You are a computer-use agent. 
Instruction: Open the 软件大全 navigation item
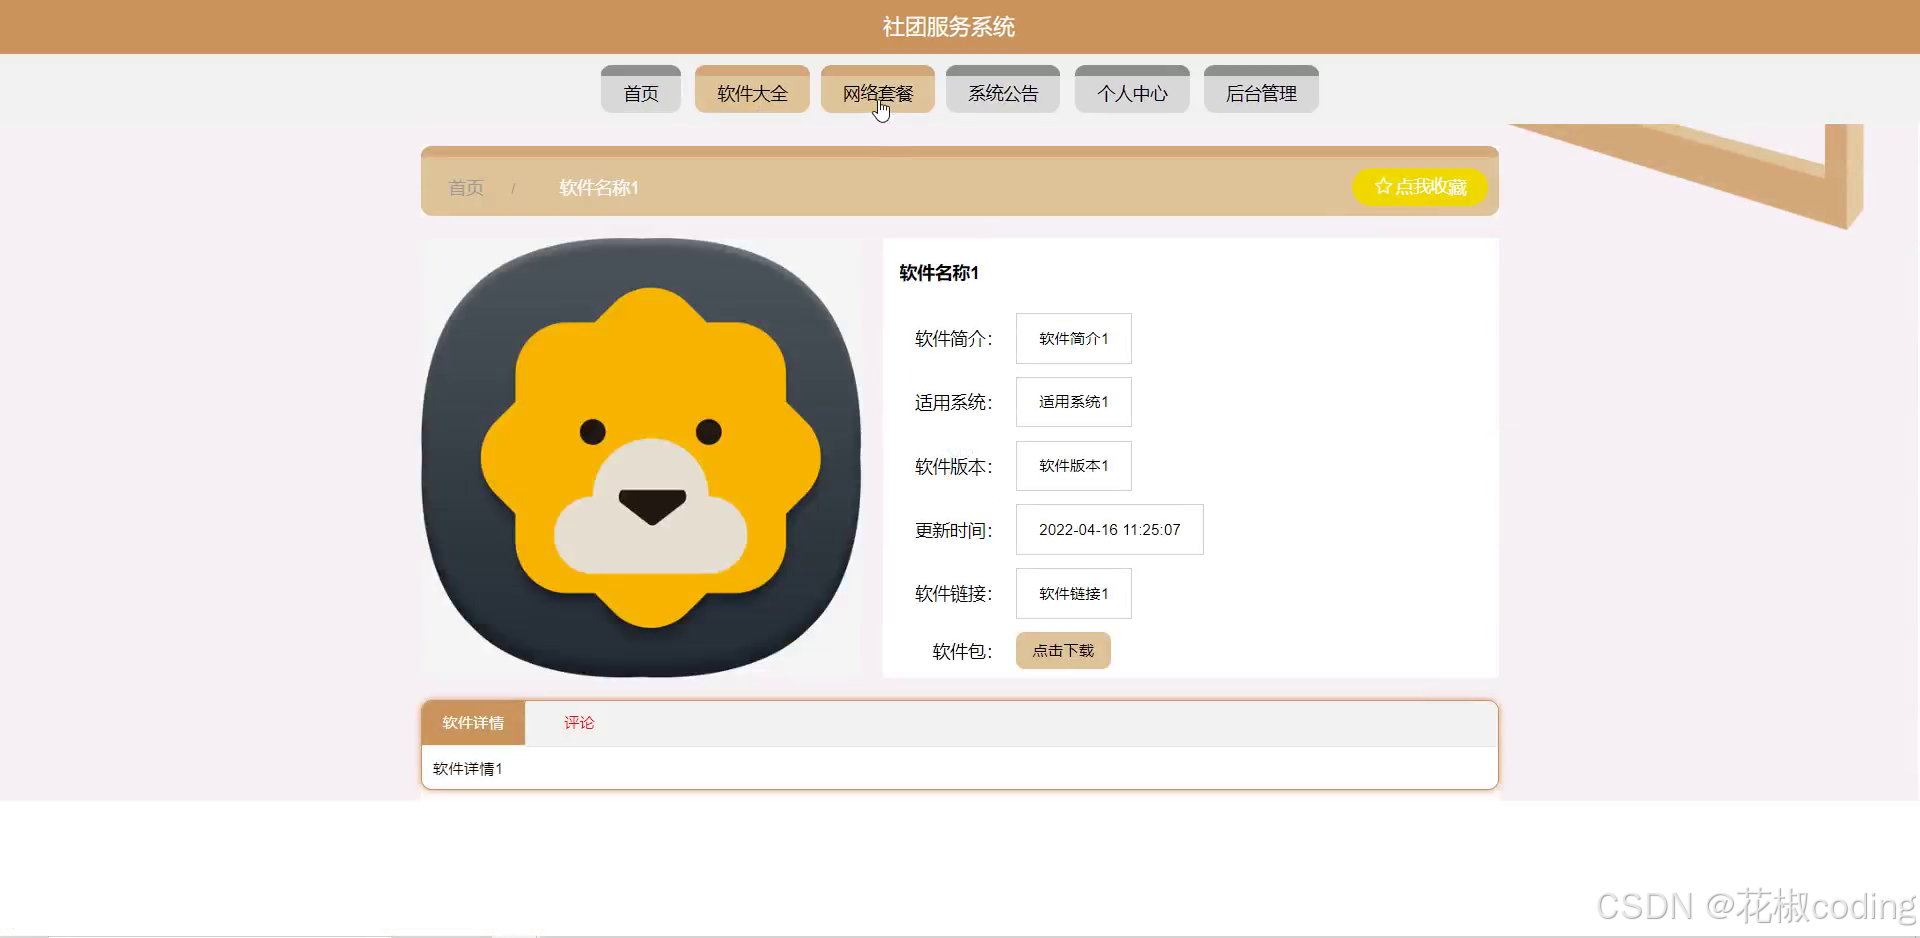tap(752, 90)
